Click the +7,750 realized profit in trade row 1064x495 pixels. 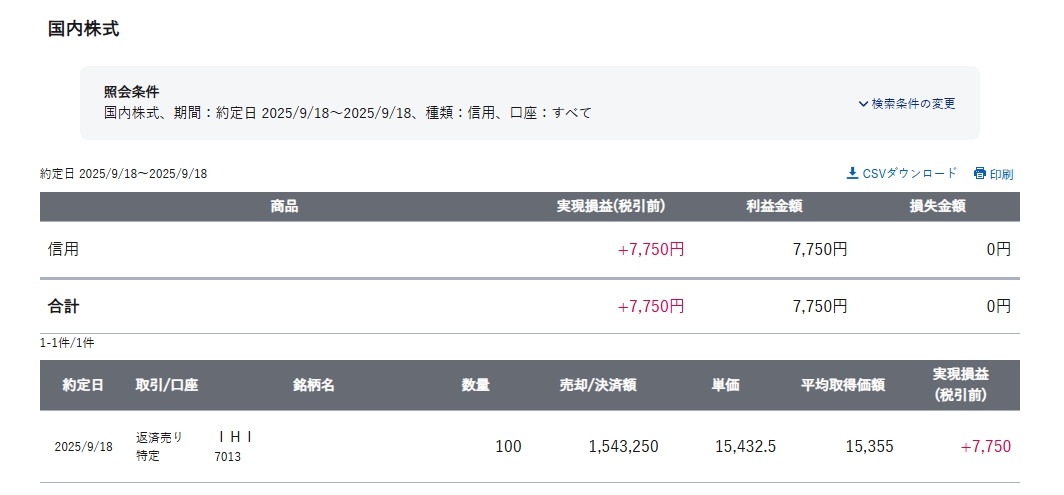(x=985, y=446)
